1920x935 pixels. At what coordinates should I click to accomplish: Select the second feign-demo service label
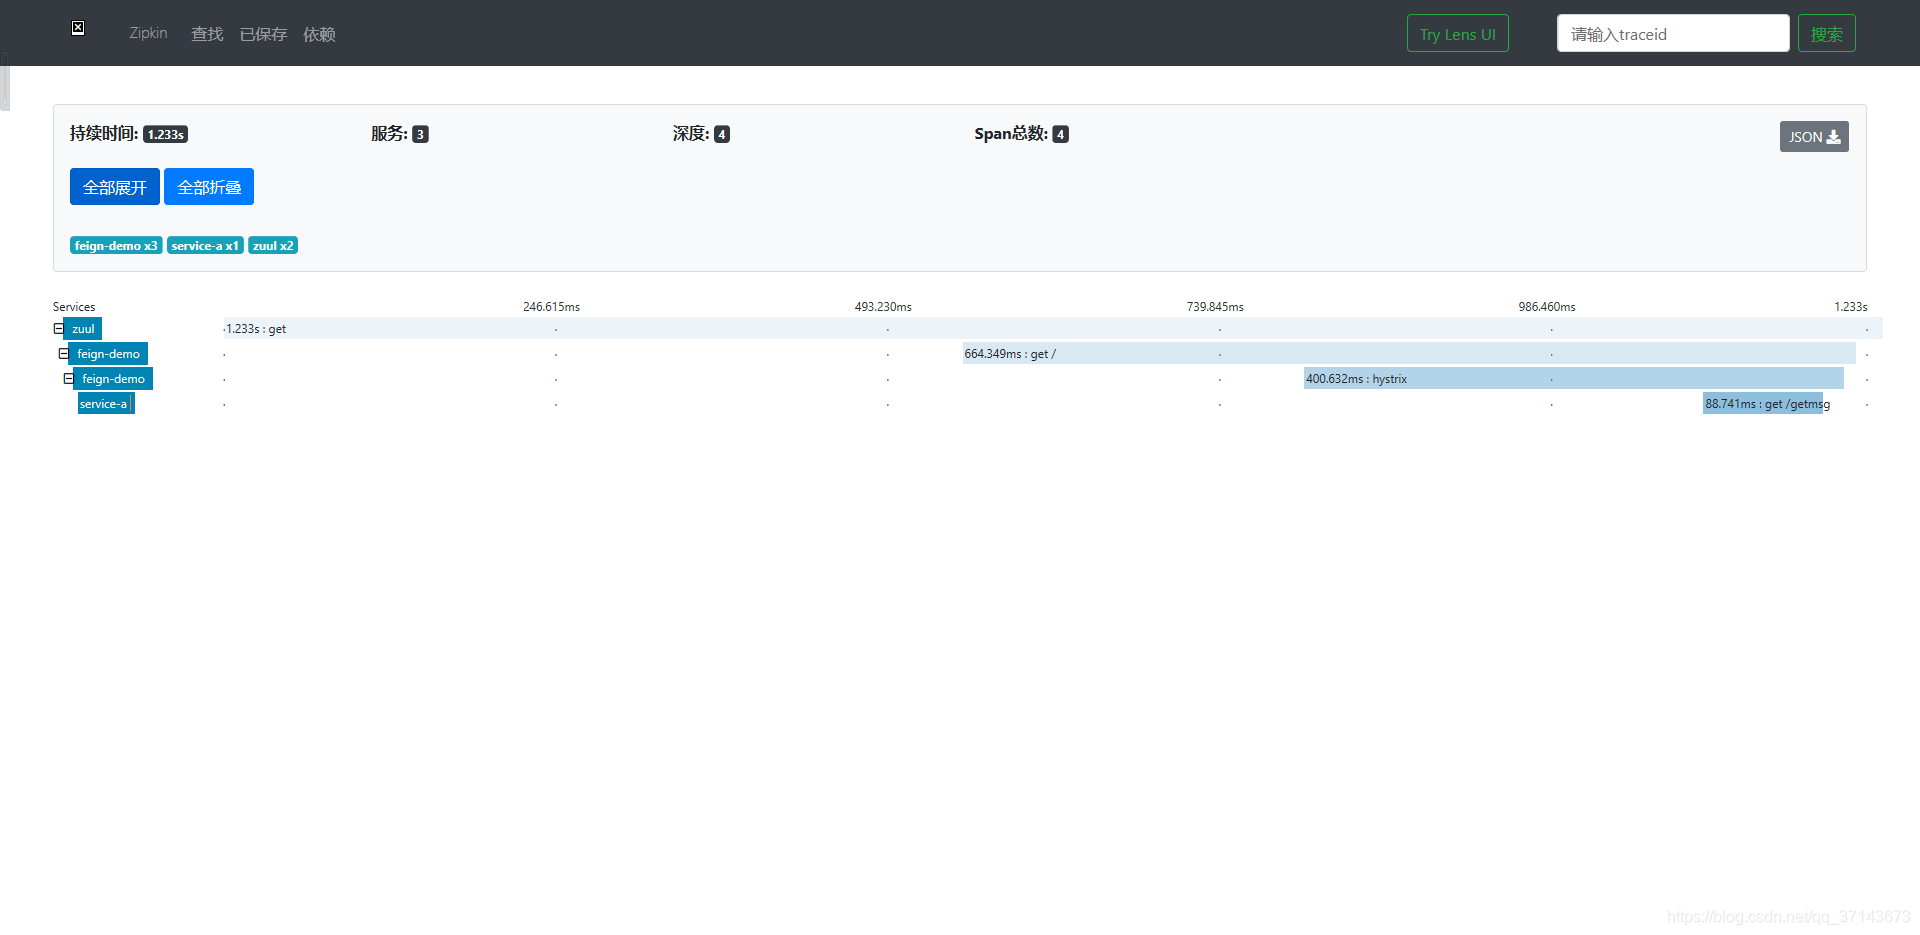click(x=113, y=378)
